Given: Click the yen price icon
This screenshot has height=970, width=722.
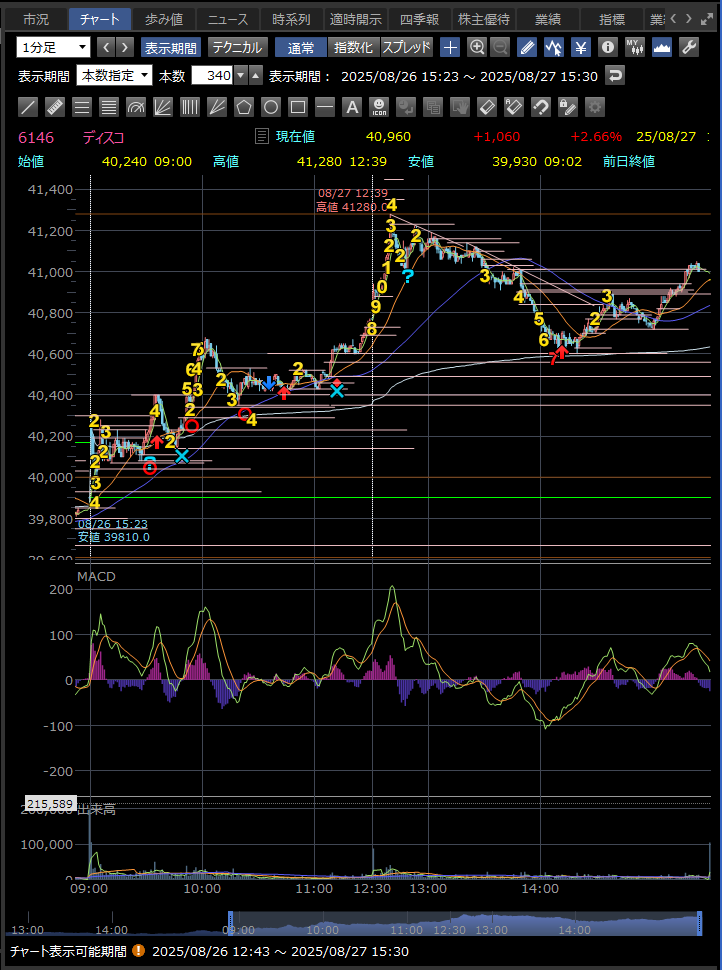Looking at the screenshot, I should point(581,47).
